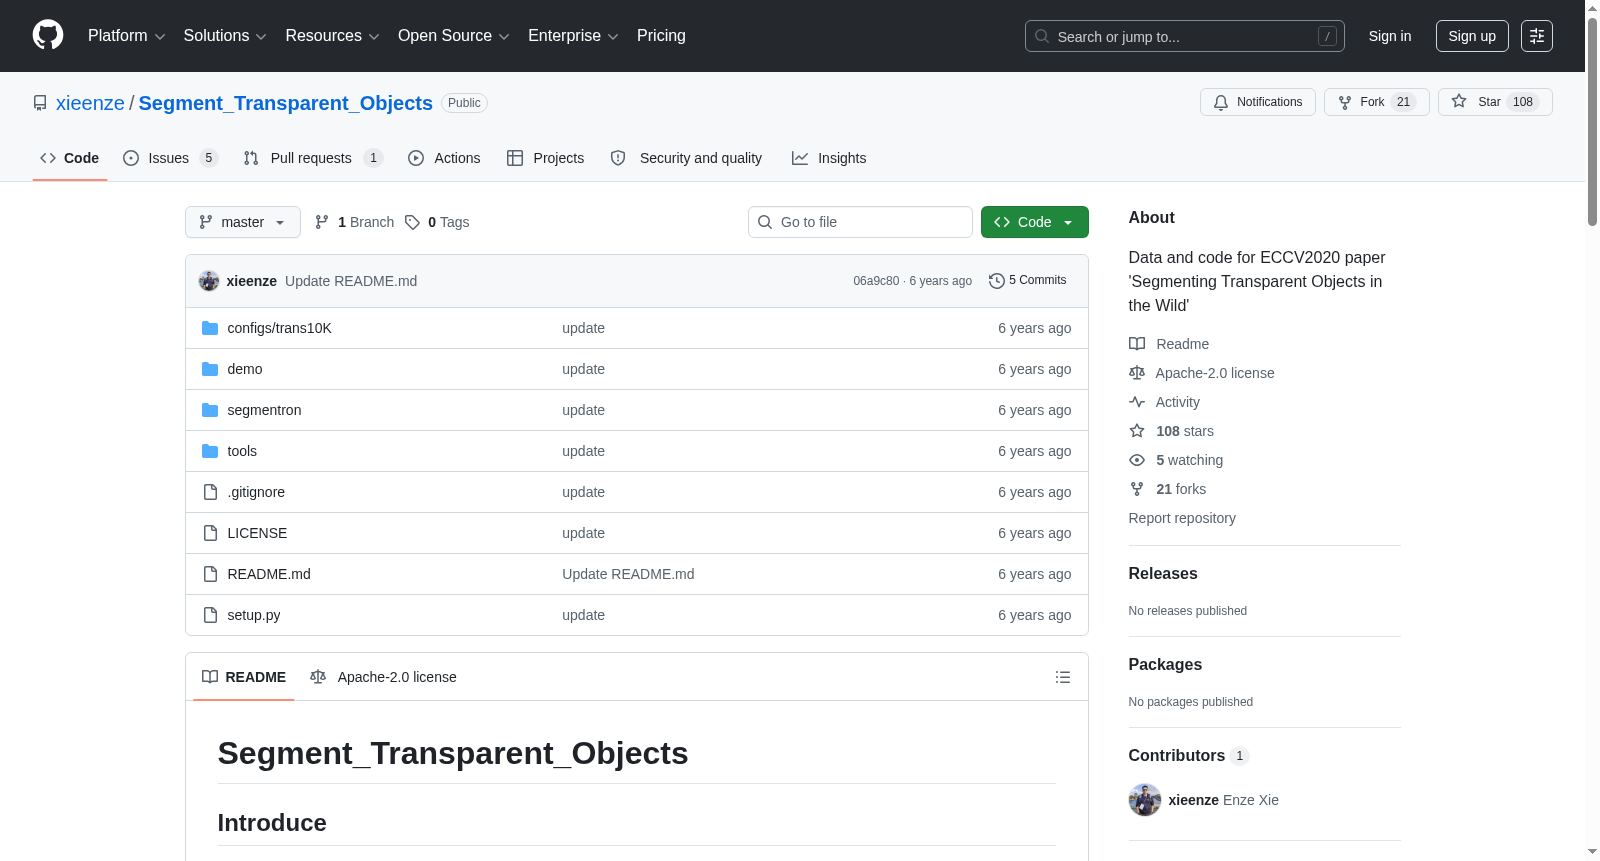1600x861 pixels.
Task: Open the README outline list icon
Action: pyautogui.click(x=1063, y=677)
